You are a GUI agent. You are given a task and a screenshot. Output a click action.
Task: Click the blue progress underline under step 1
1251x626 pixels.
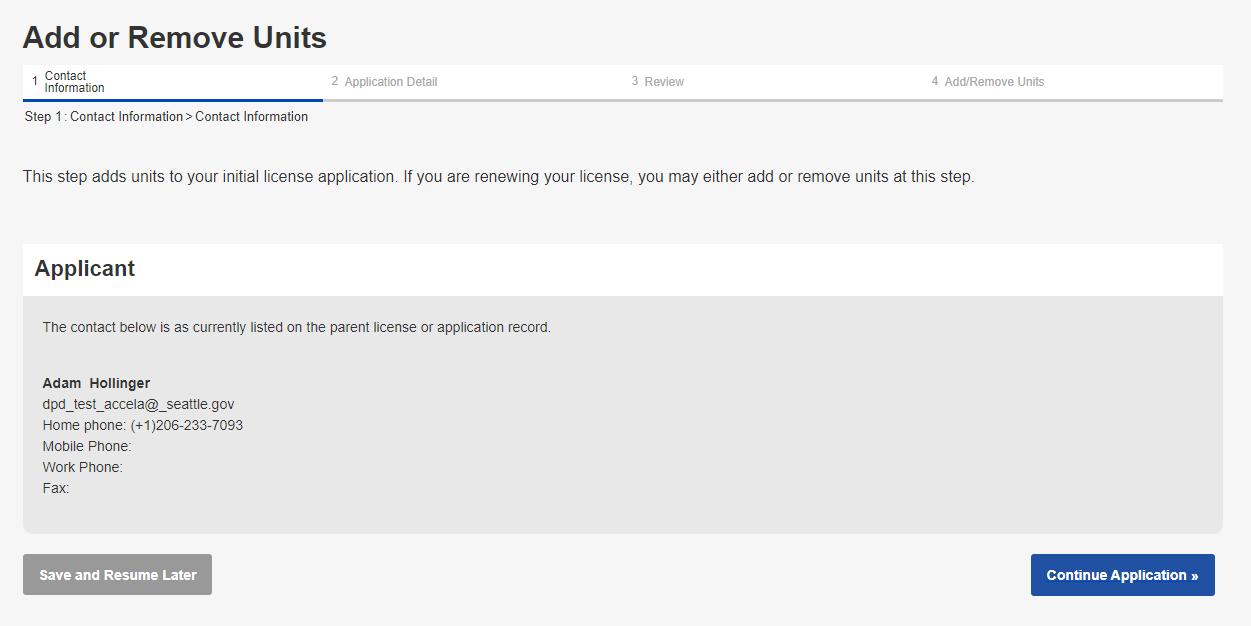[172, 100]
